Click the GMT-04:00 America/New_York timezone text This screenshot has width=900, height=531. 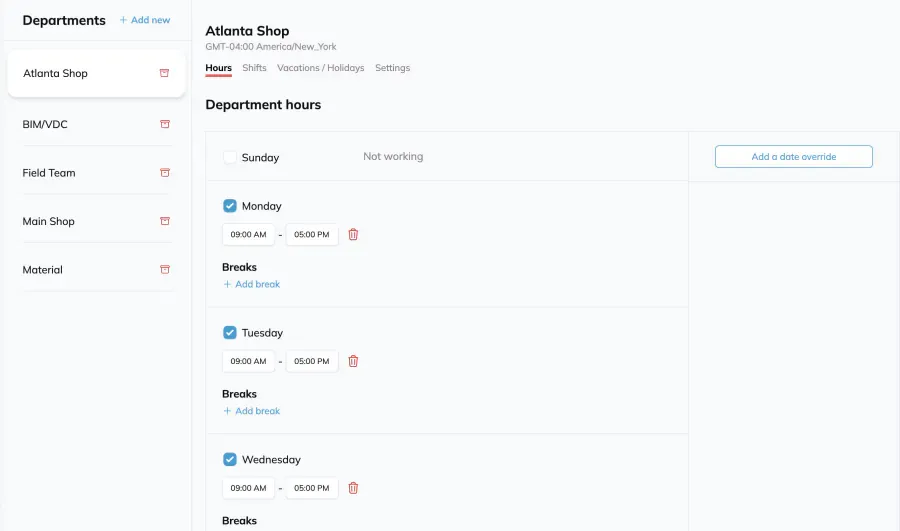271,46
